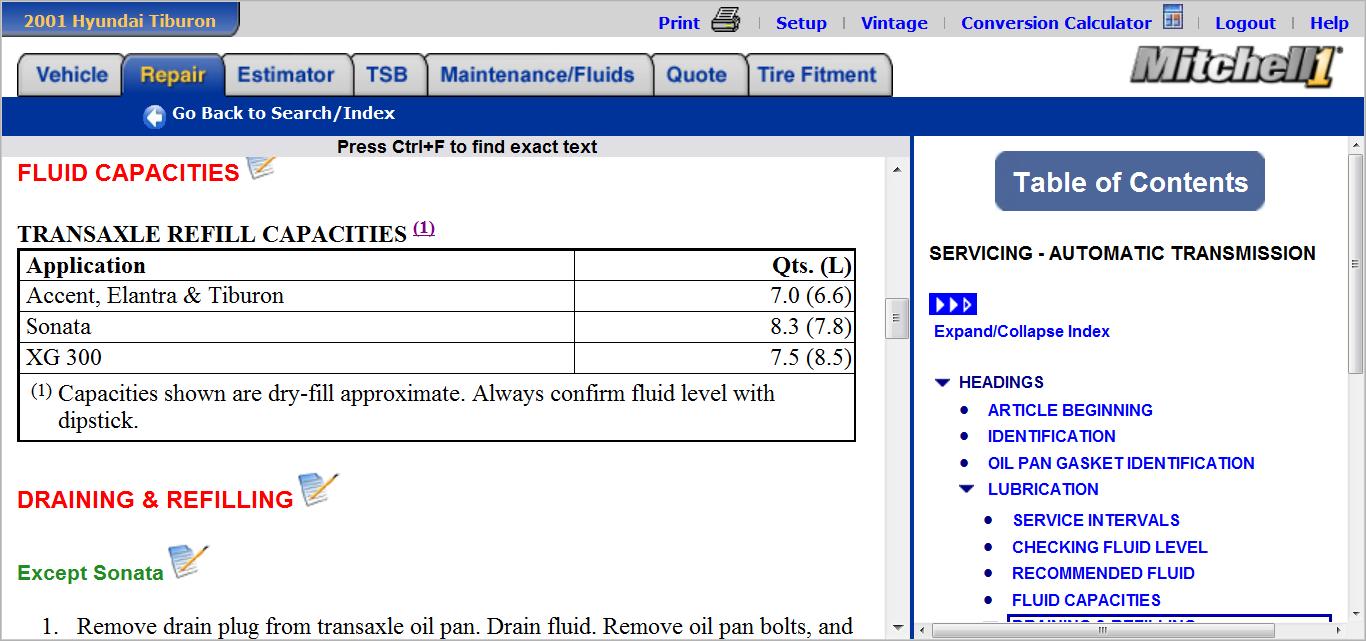
Task: Click the '7.0 (6.6)' capacity value
Action: [x=811, y=296]
